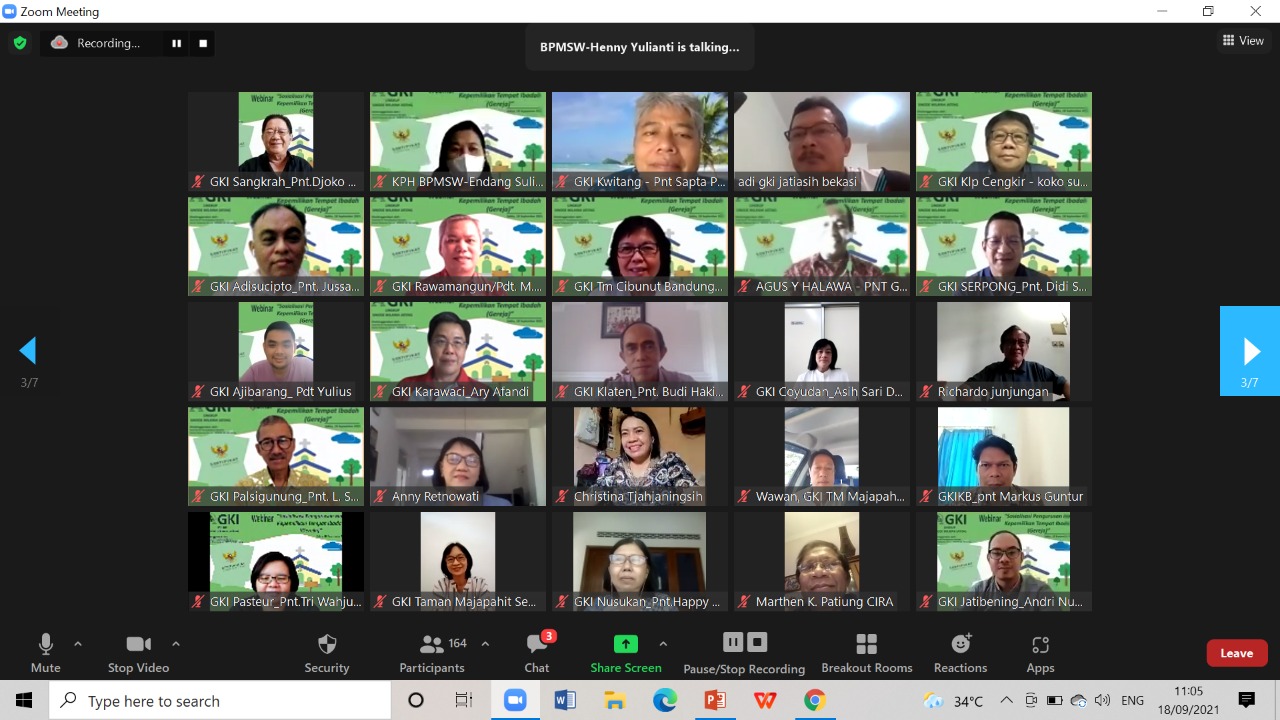Expand the Participants options arrow
The width and height of the screenshot is (1280, 720).
pyautogui.click(x=485, y=644)
